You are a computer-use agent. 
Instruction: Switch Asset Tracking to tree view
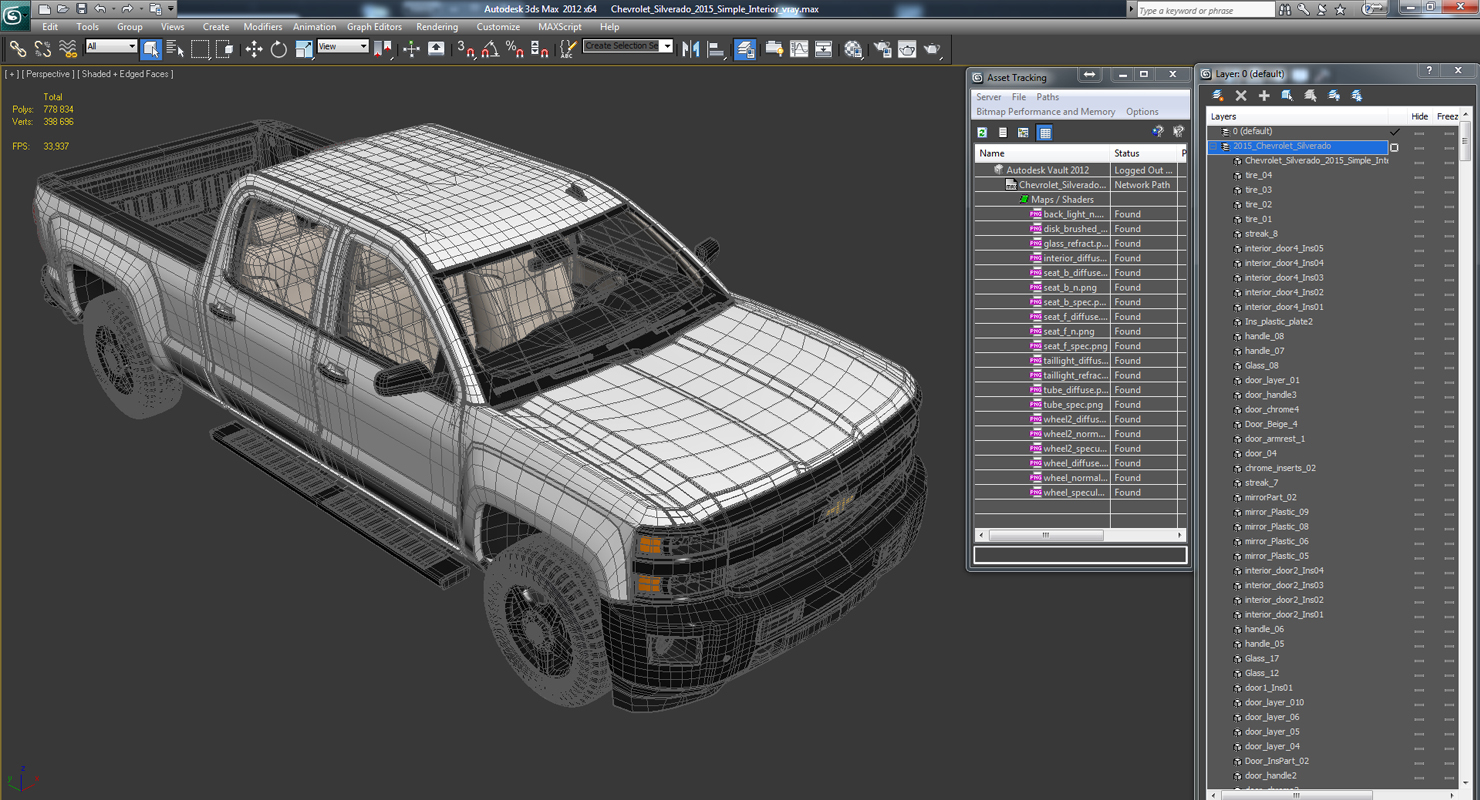pos(1023,132)
